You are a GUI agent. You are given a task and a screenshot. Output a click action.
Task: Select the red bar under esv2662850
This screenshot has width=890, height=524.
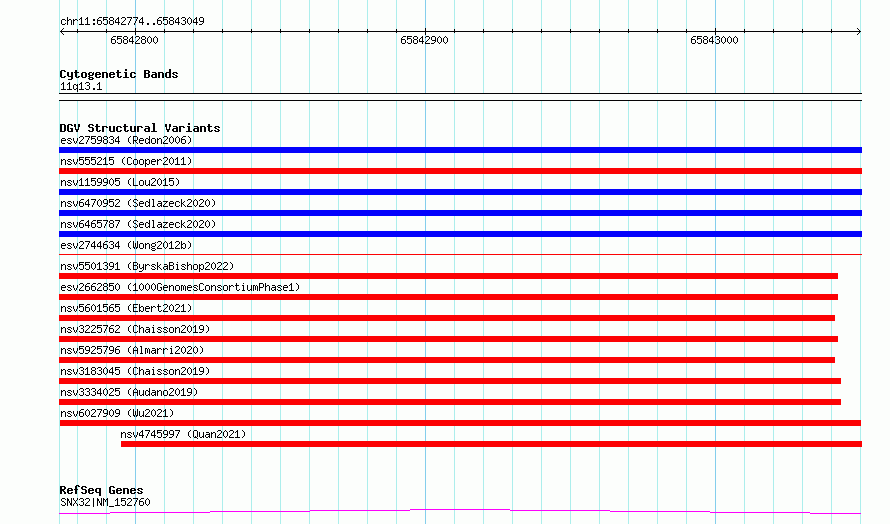[448, 297]
